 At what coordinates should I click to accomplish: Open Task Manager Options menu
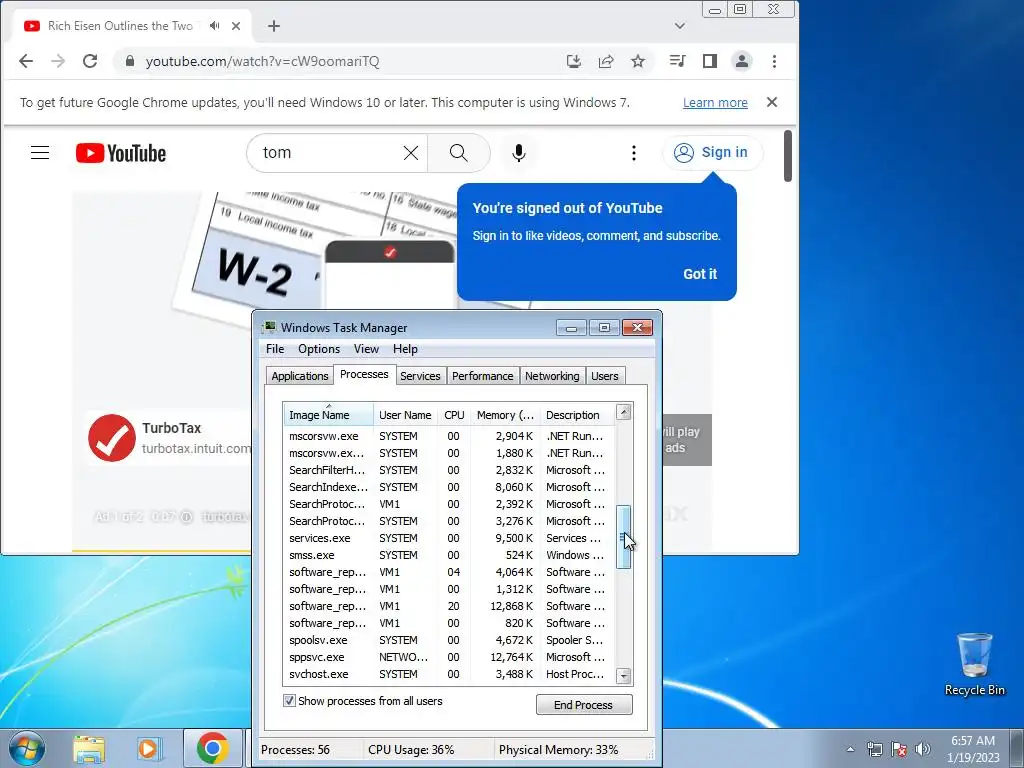319,349
